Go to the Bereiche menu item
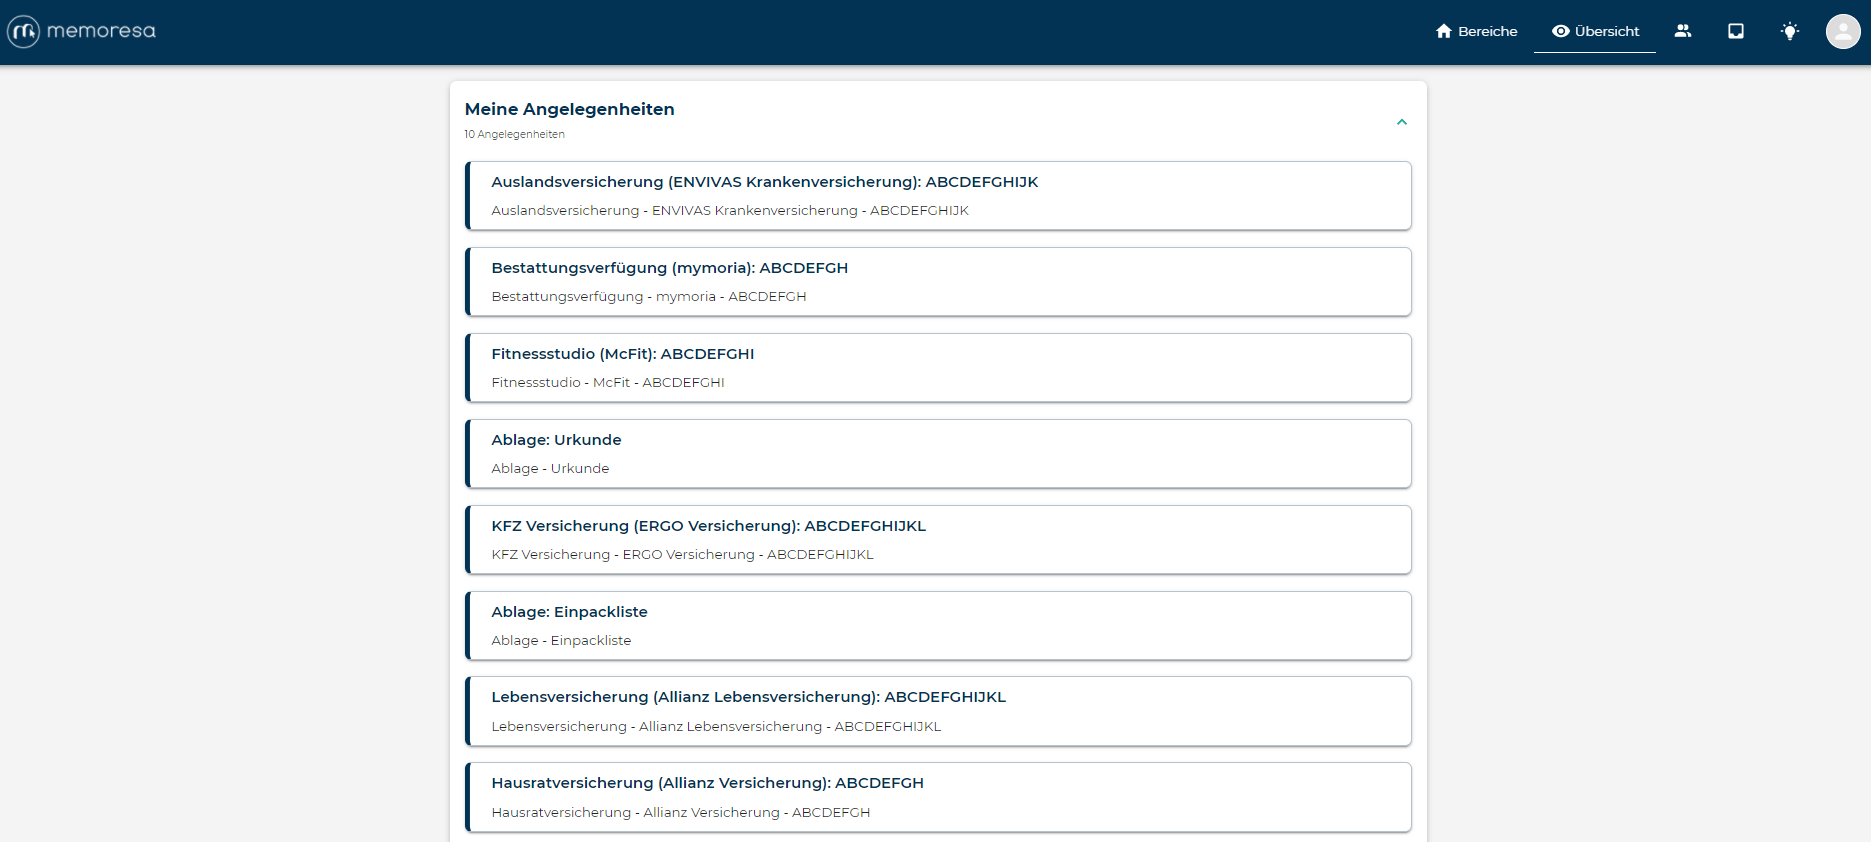 pos(1487,31)
